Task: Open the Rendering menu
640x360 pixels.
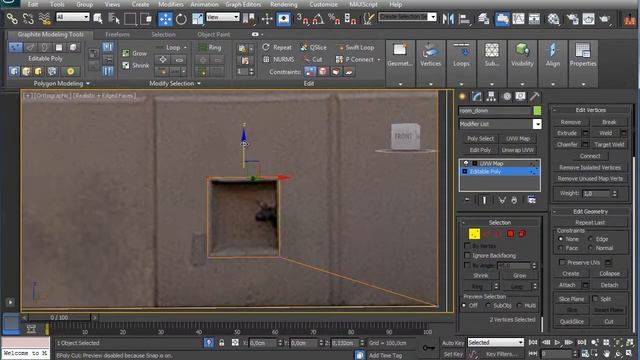Action: tap(284, 4)
